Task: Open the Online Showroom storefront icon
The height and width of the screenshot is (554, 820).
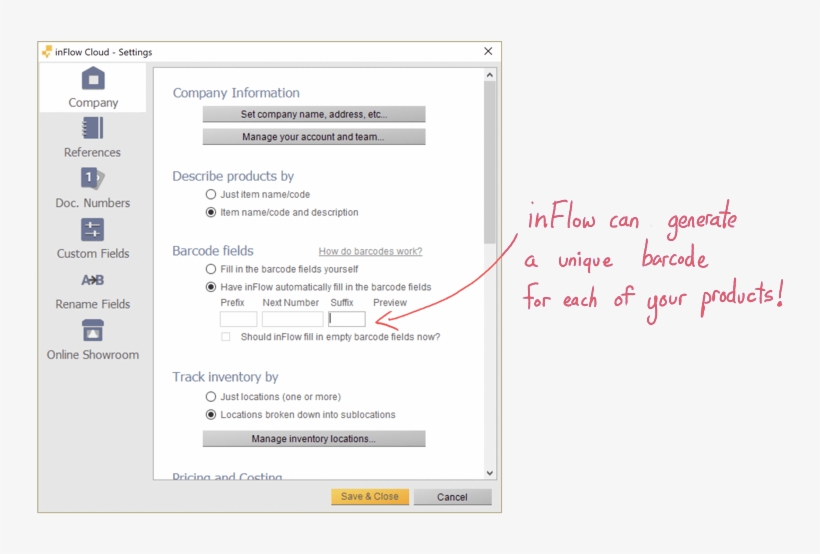Action: pyautogui.click(x=93, y=331)
